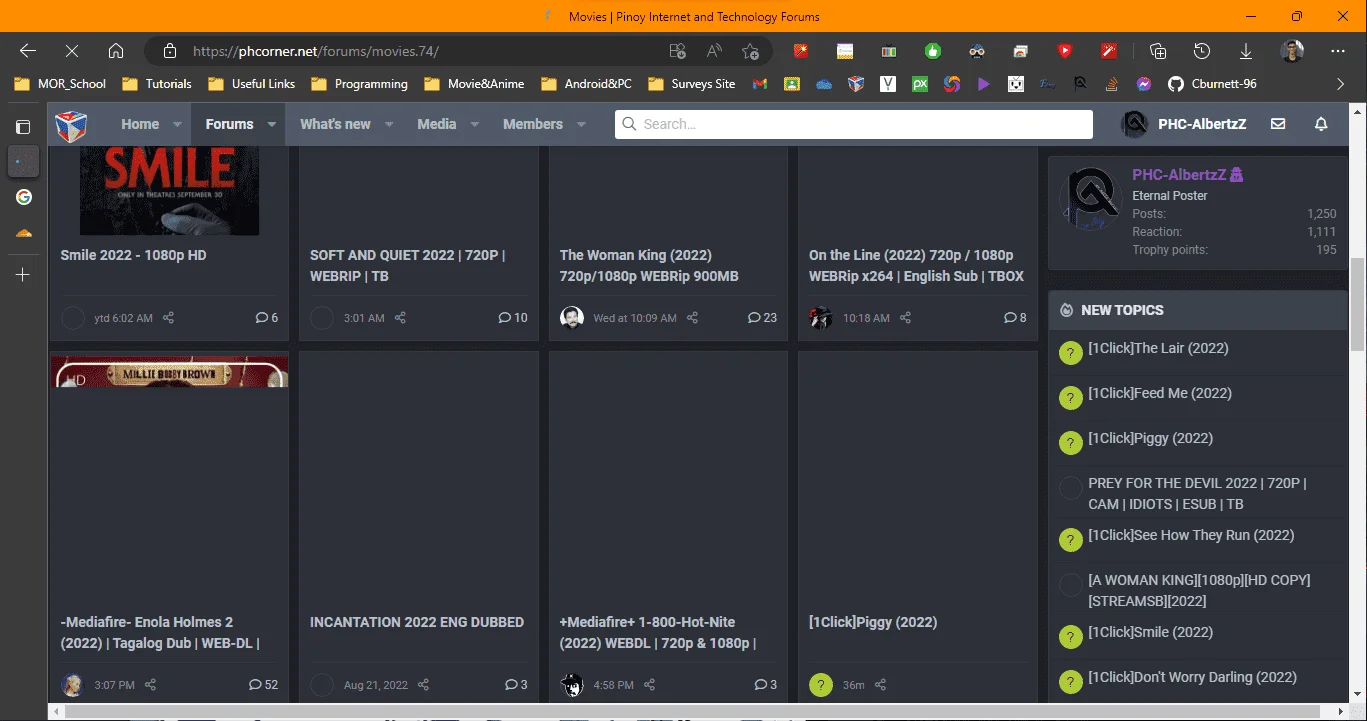Open new topic [1Click]Feed Me (2022)
Image resolution: width=1367 pixels, height=721 pixels.
(1160, 393)
